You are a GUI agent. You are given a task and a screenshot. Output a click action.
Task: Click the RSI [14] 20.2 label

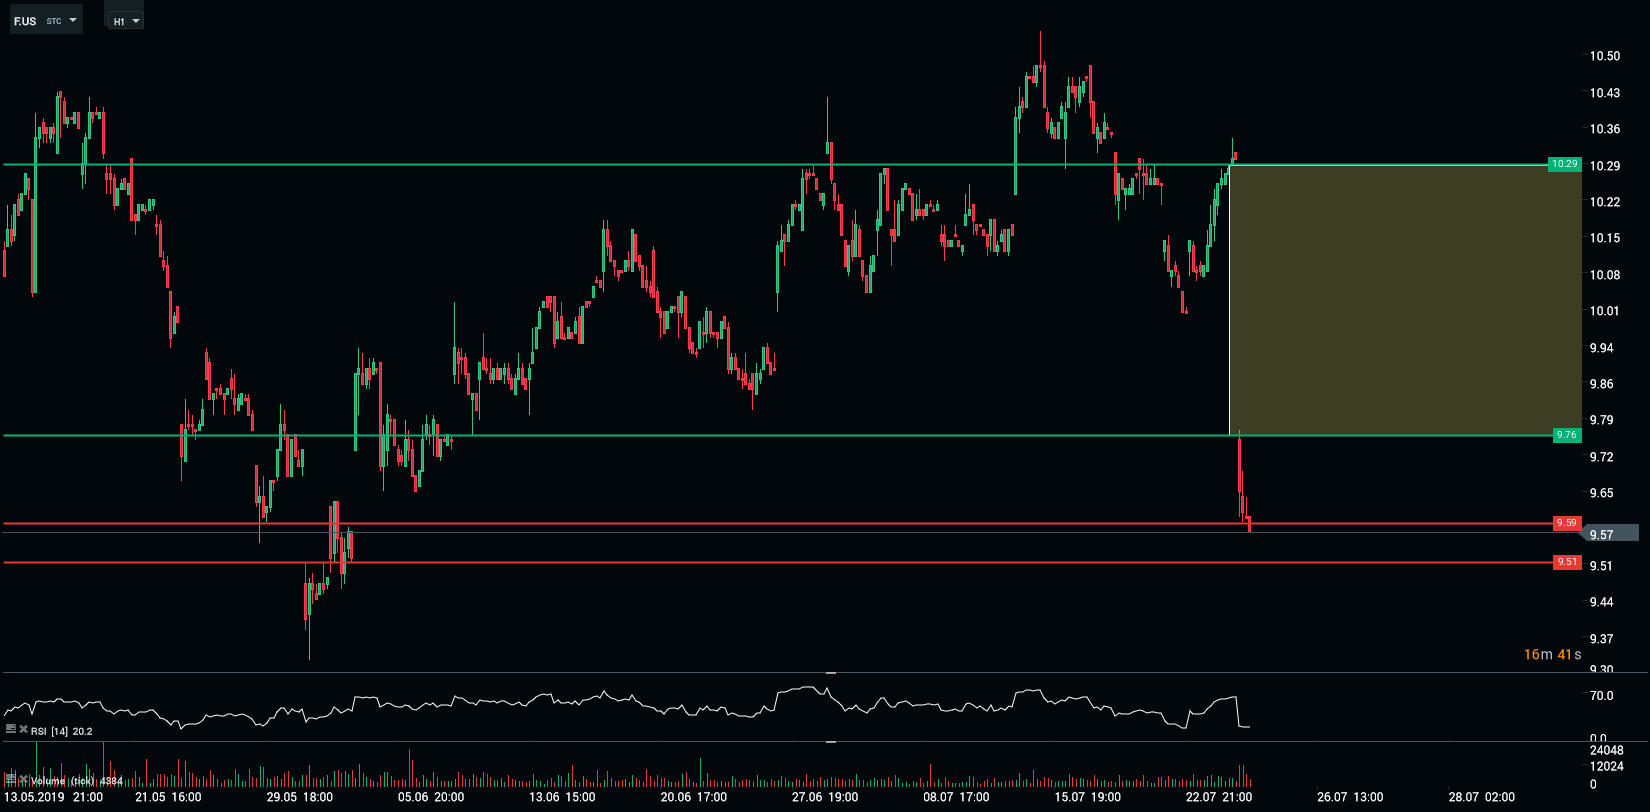pos(62,731)
